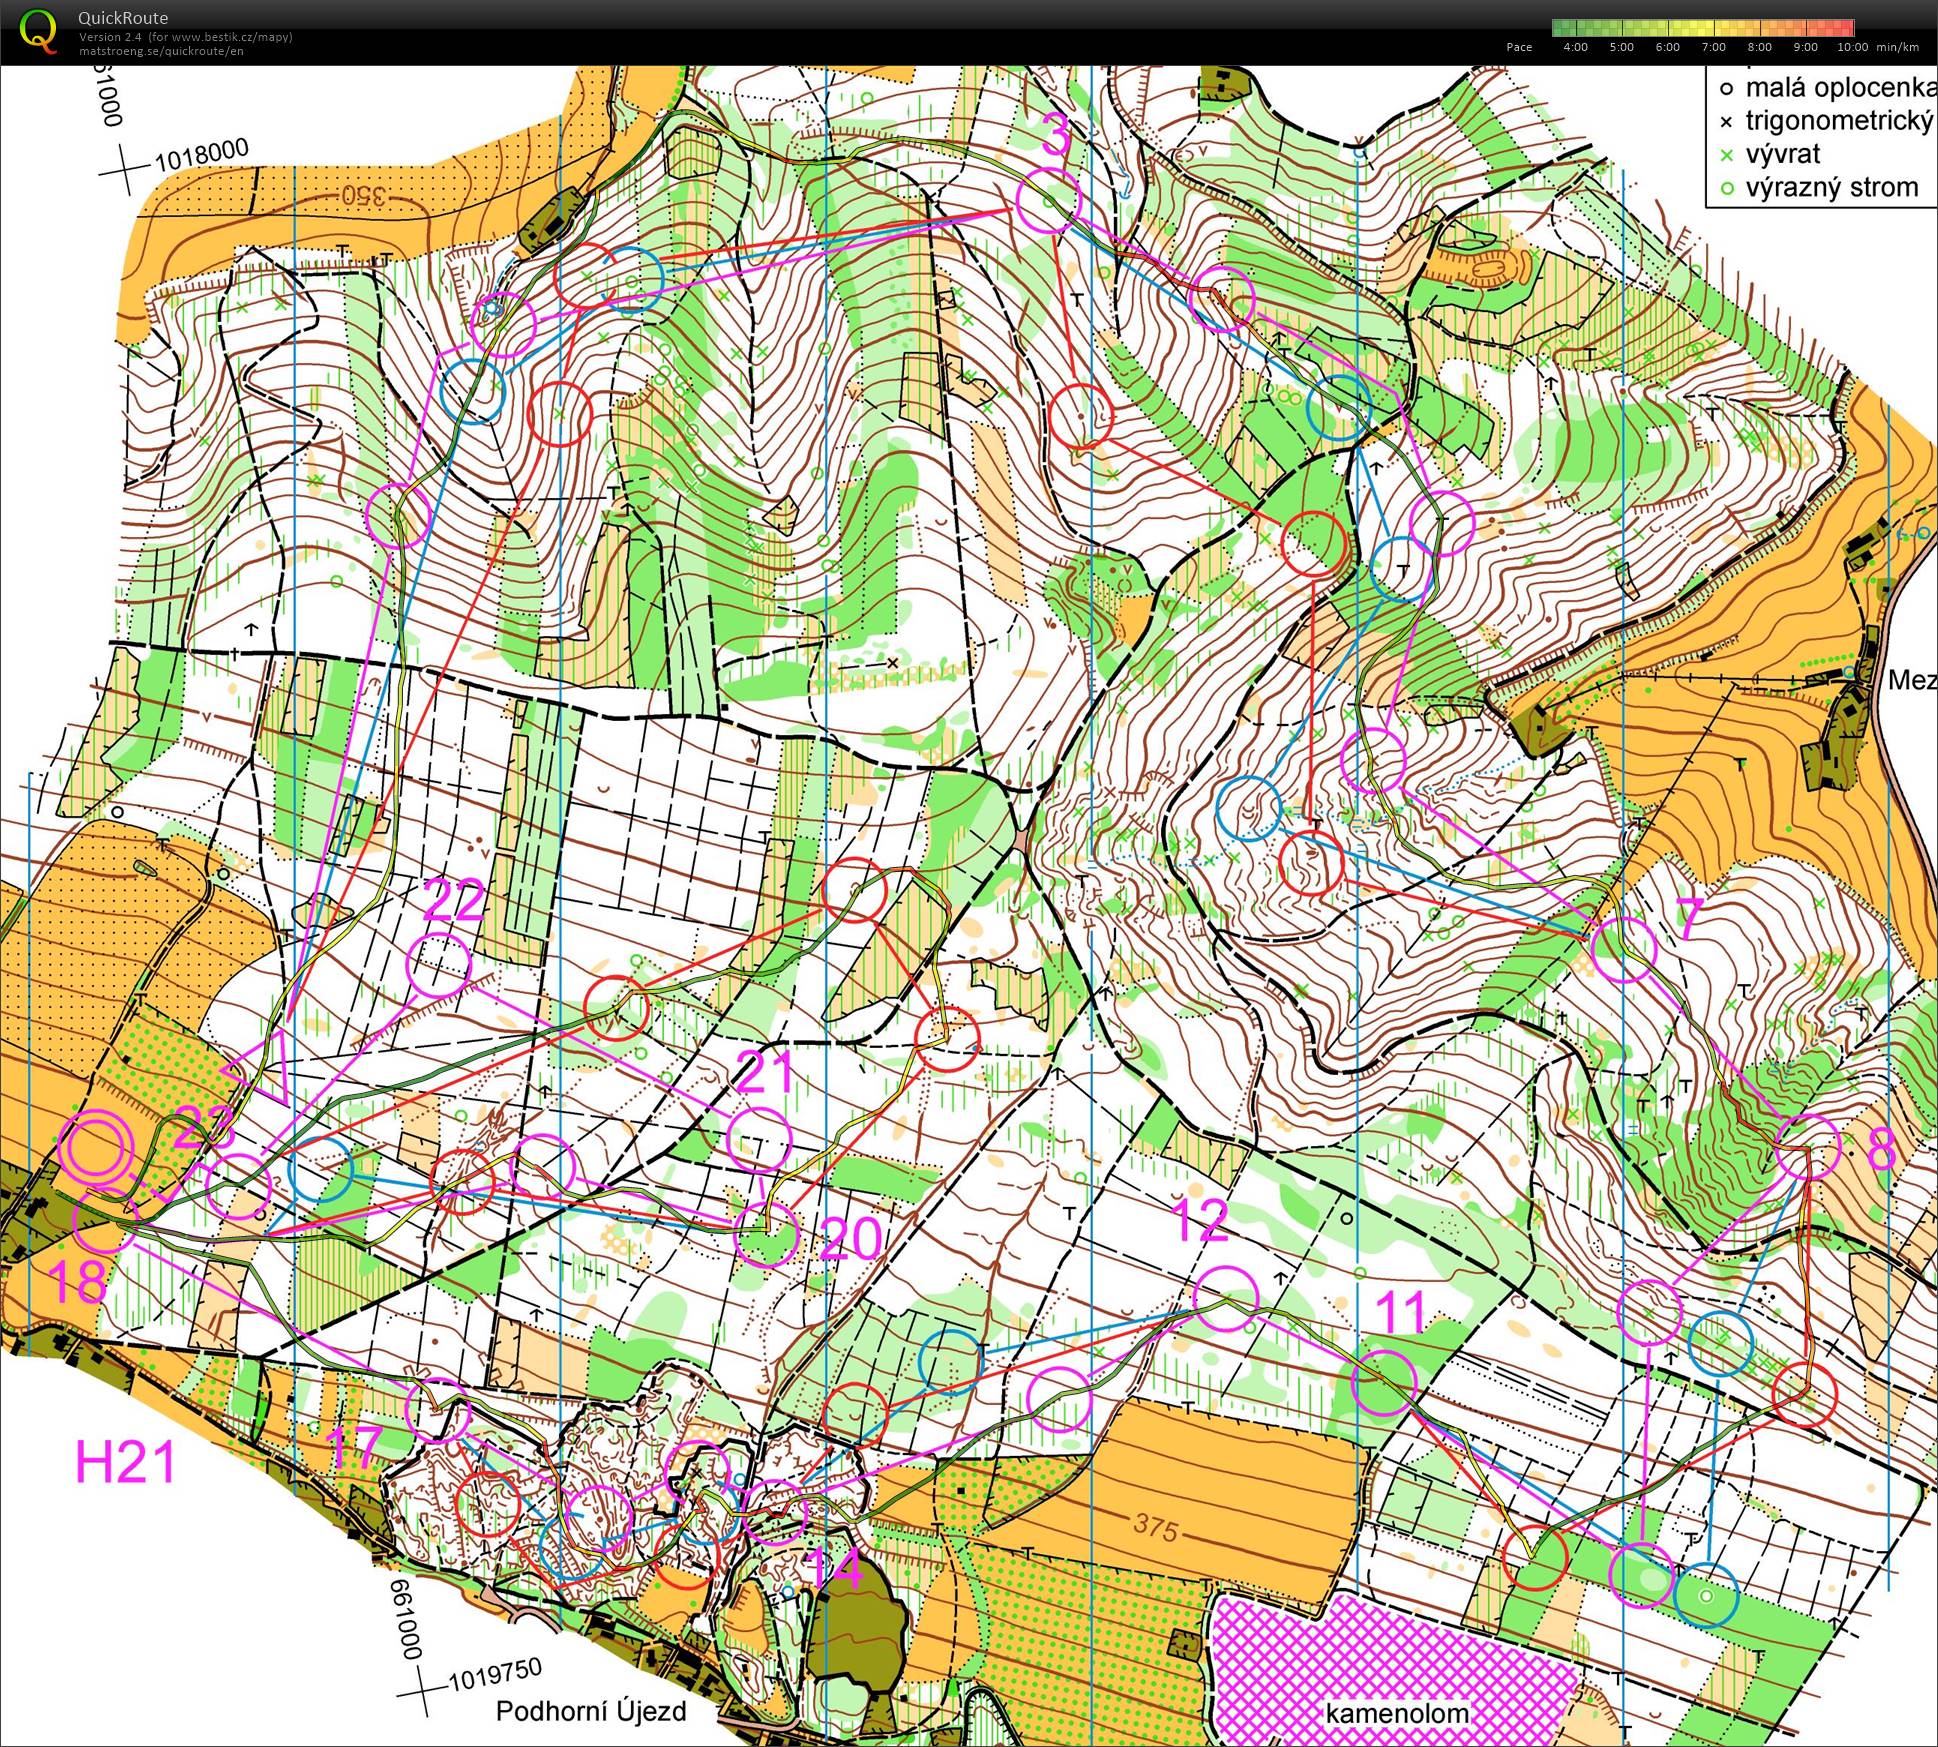Click the pace color gradient bar

(x=1703, y=28)
